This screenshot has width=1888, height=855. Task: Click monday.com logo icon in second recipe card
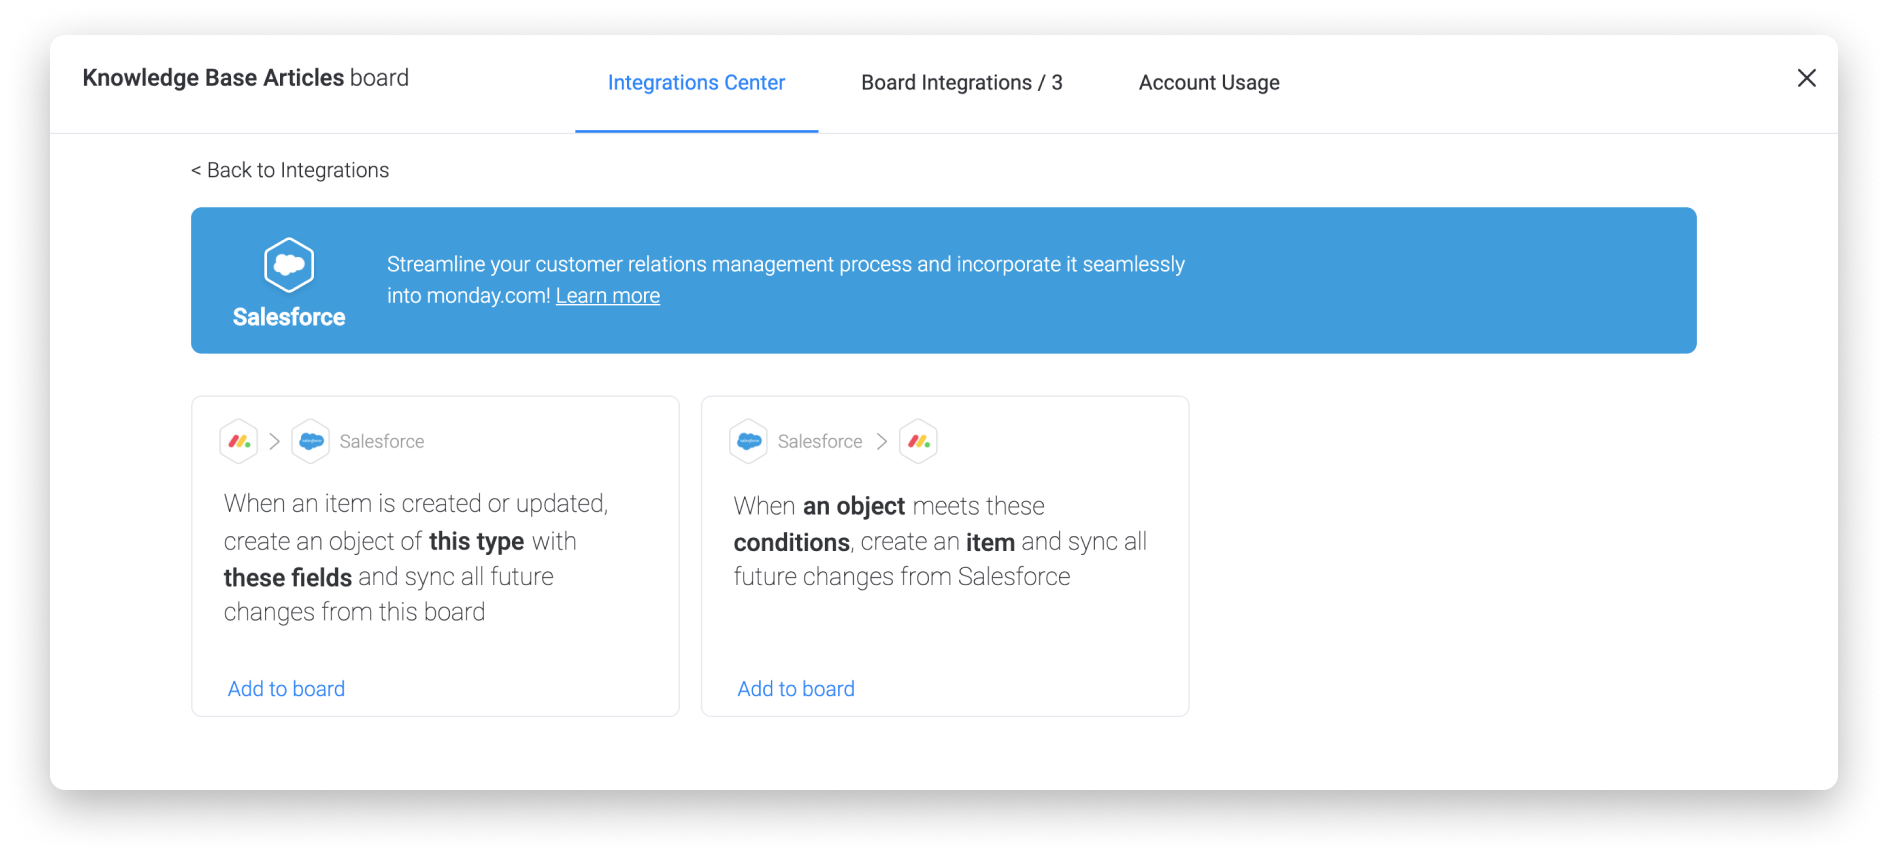point(919,441)
